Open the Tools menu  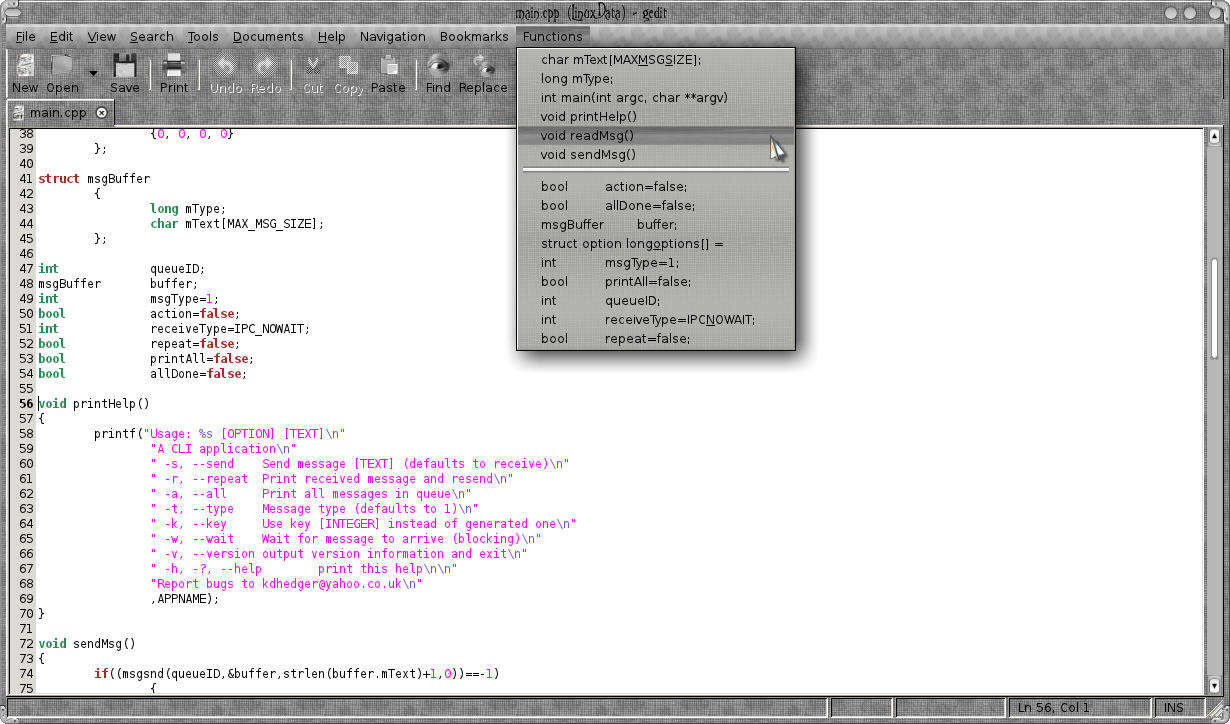(x=203, y=37)
